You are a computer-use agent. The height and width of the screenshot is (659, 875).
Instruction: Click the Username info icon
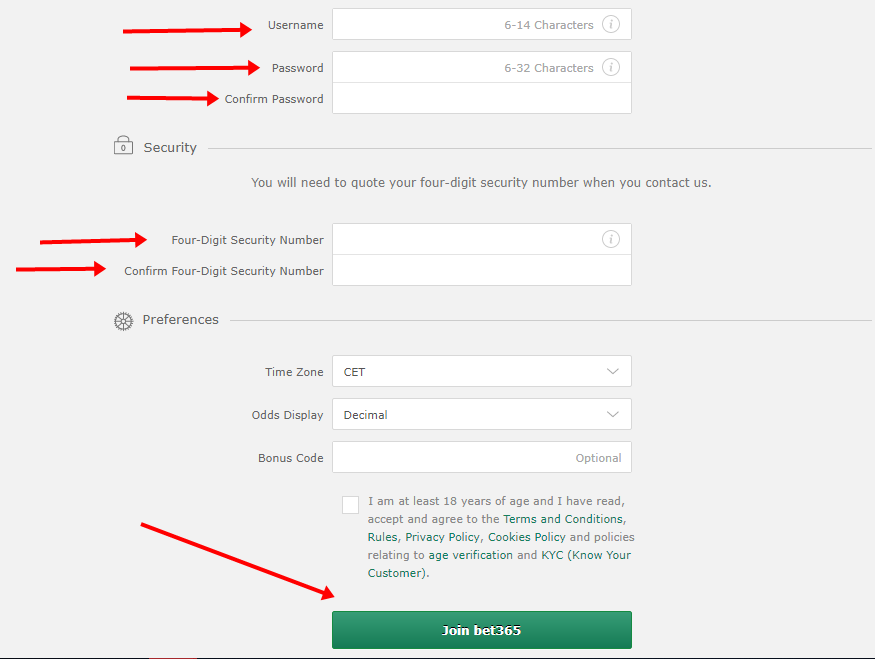pyautogui.click(x=610, y=25)
